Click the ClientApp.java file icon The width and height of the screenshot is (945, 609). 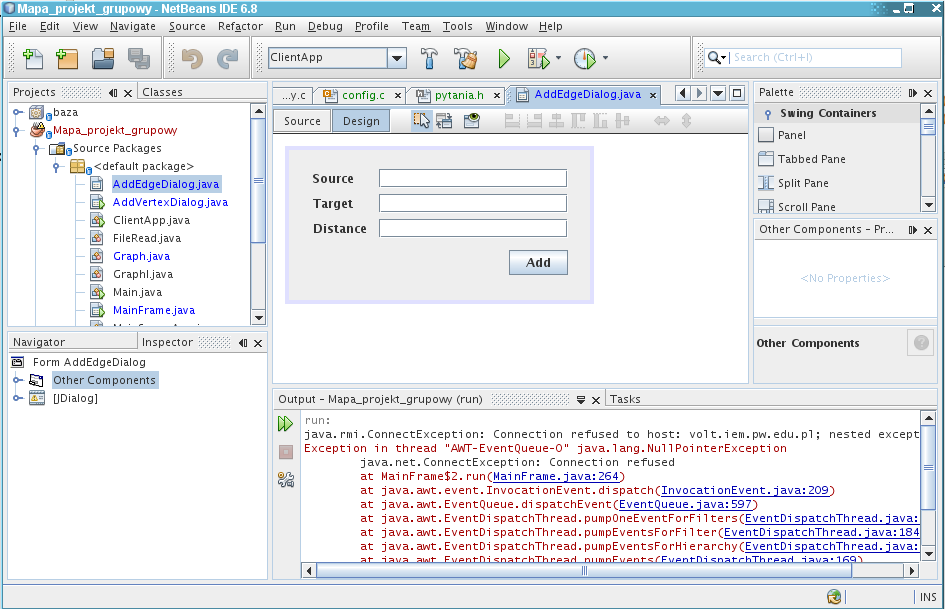coord(98,220)
